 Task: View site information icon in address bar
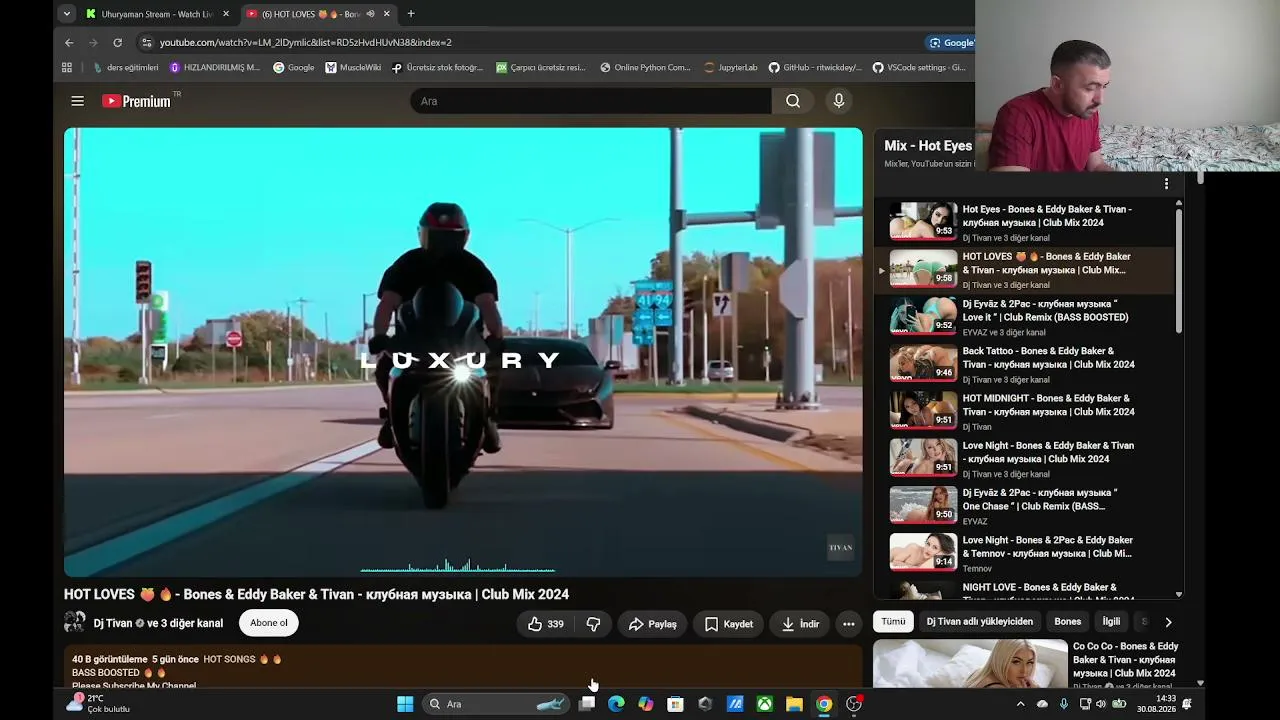pyautogui.click(x=147, y=43)
